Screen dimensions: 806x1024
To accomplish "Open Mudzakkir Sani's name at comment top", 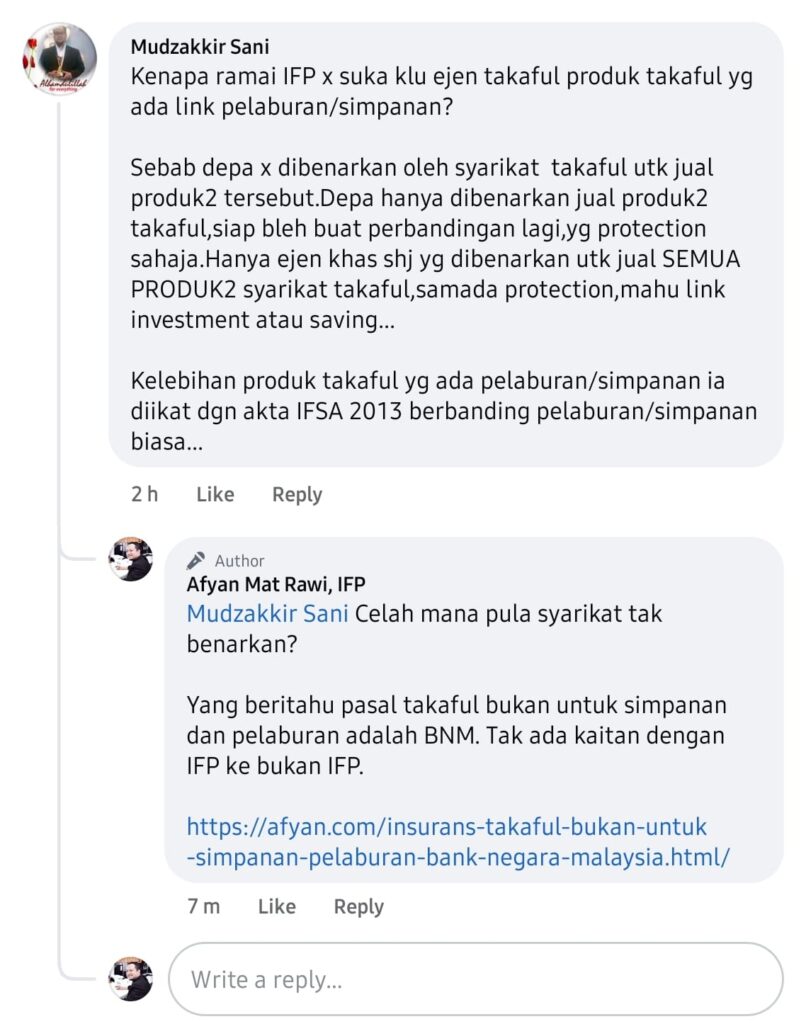I will pos(200,47).
